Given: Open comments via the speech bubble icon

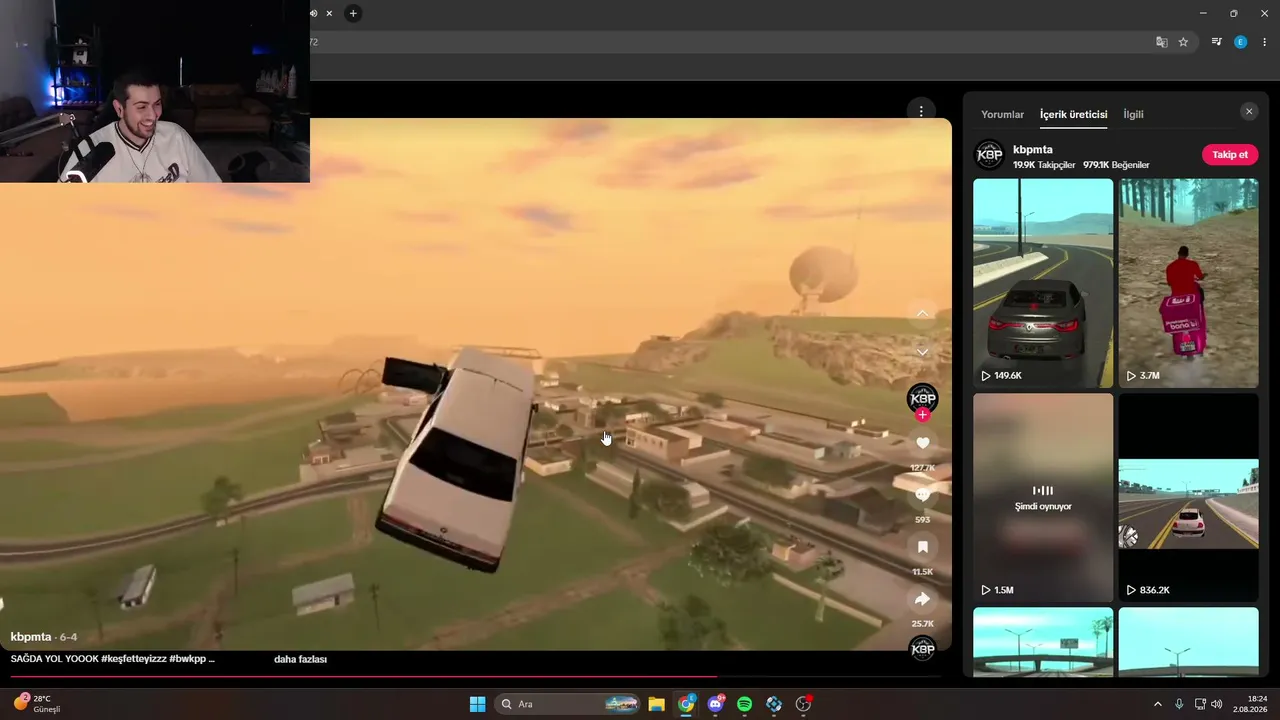Looking at the screenshot, I should pyautogui.click(x=922, y=495).
